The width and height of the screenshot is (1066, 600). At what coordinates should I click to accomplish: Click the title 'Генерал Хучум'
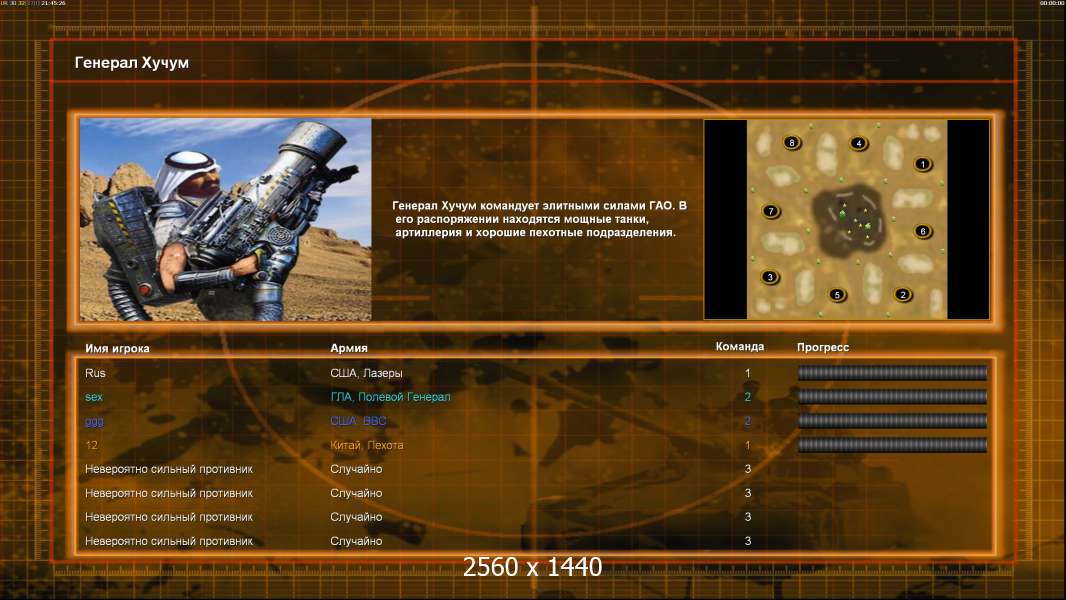click(132, 63)
